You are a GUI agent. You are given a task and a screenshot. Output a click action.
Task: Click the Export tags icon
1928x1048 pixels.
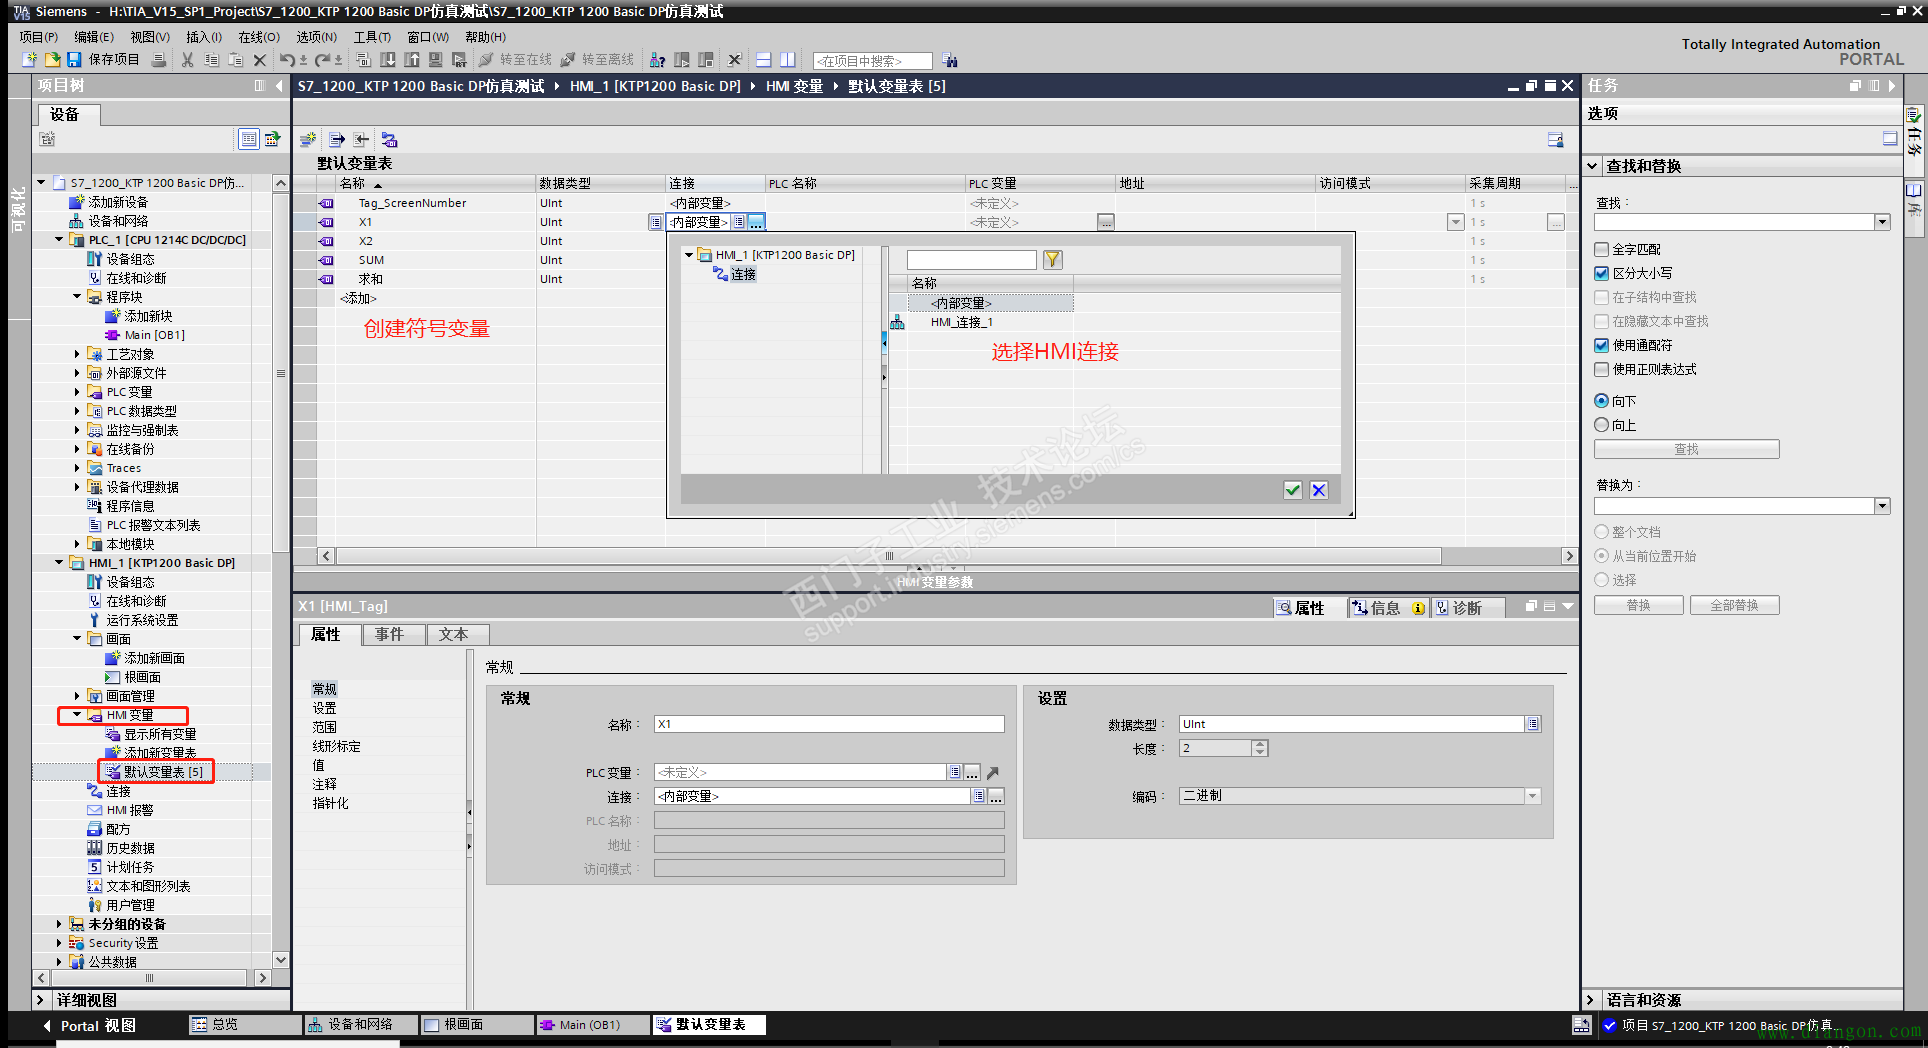[x=337, y=139]
